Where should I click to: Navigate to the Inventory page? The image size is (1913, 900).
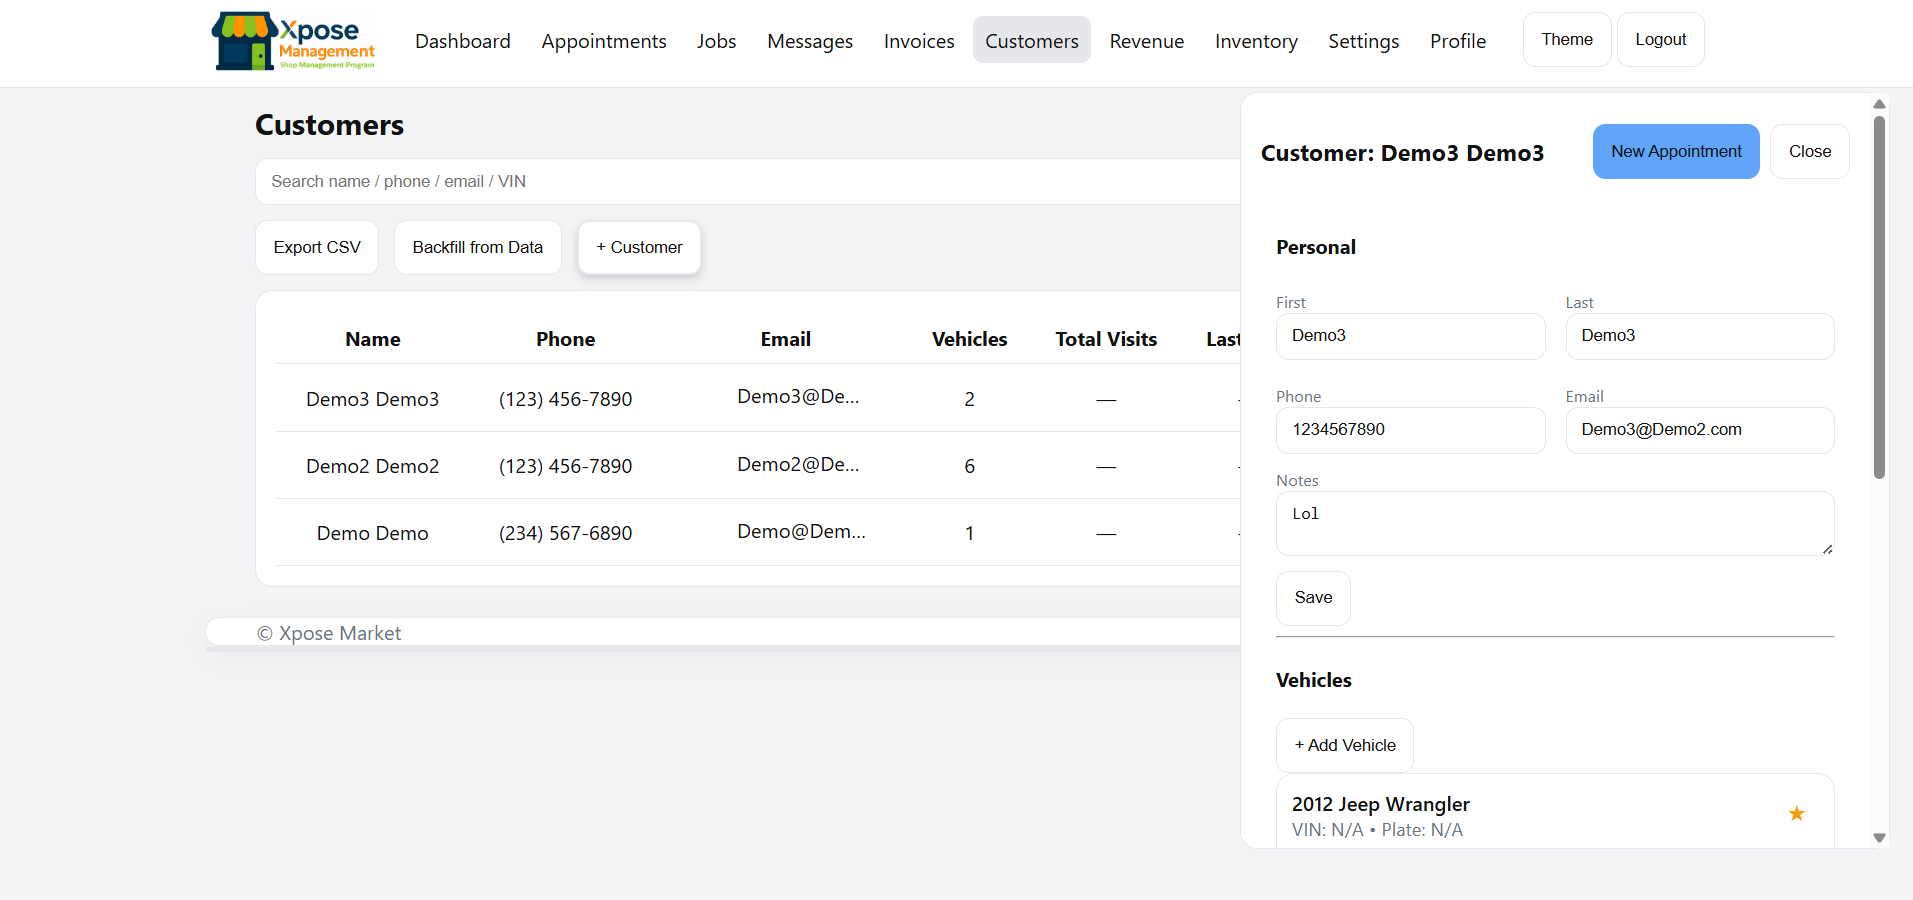(1256, 41)
